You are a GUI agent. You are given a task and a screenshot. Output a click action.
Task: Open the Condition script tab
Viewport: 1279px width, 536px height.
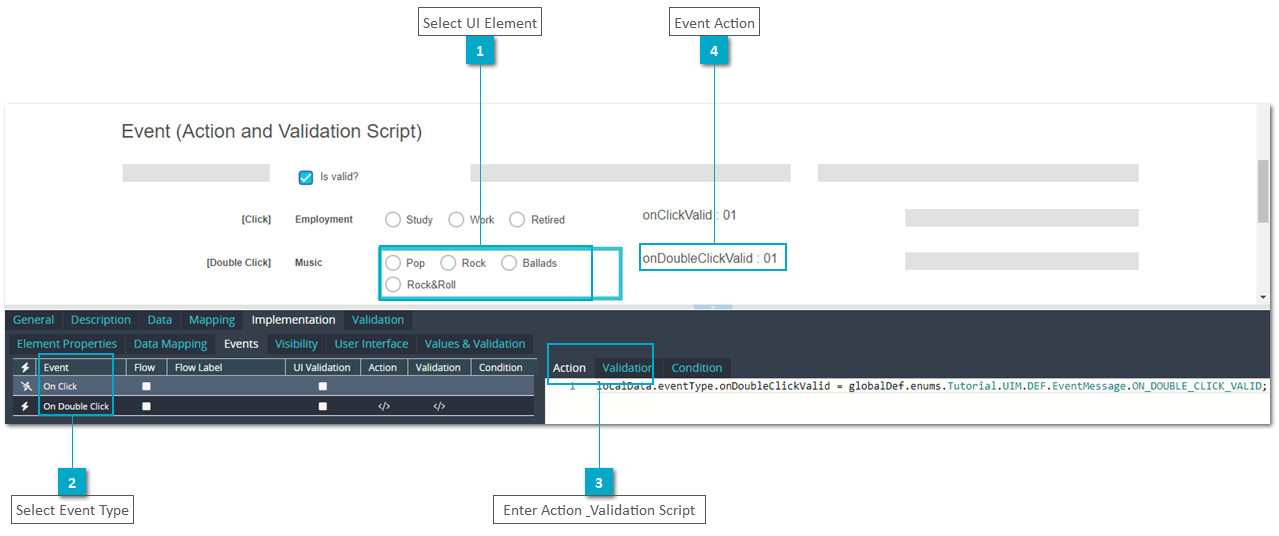(x=697, y=368)
